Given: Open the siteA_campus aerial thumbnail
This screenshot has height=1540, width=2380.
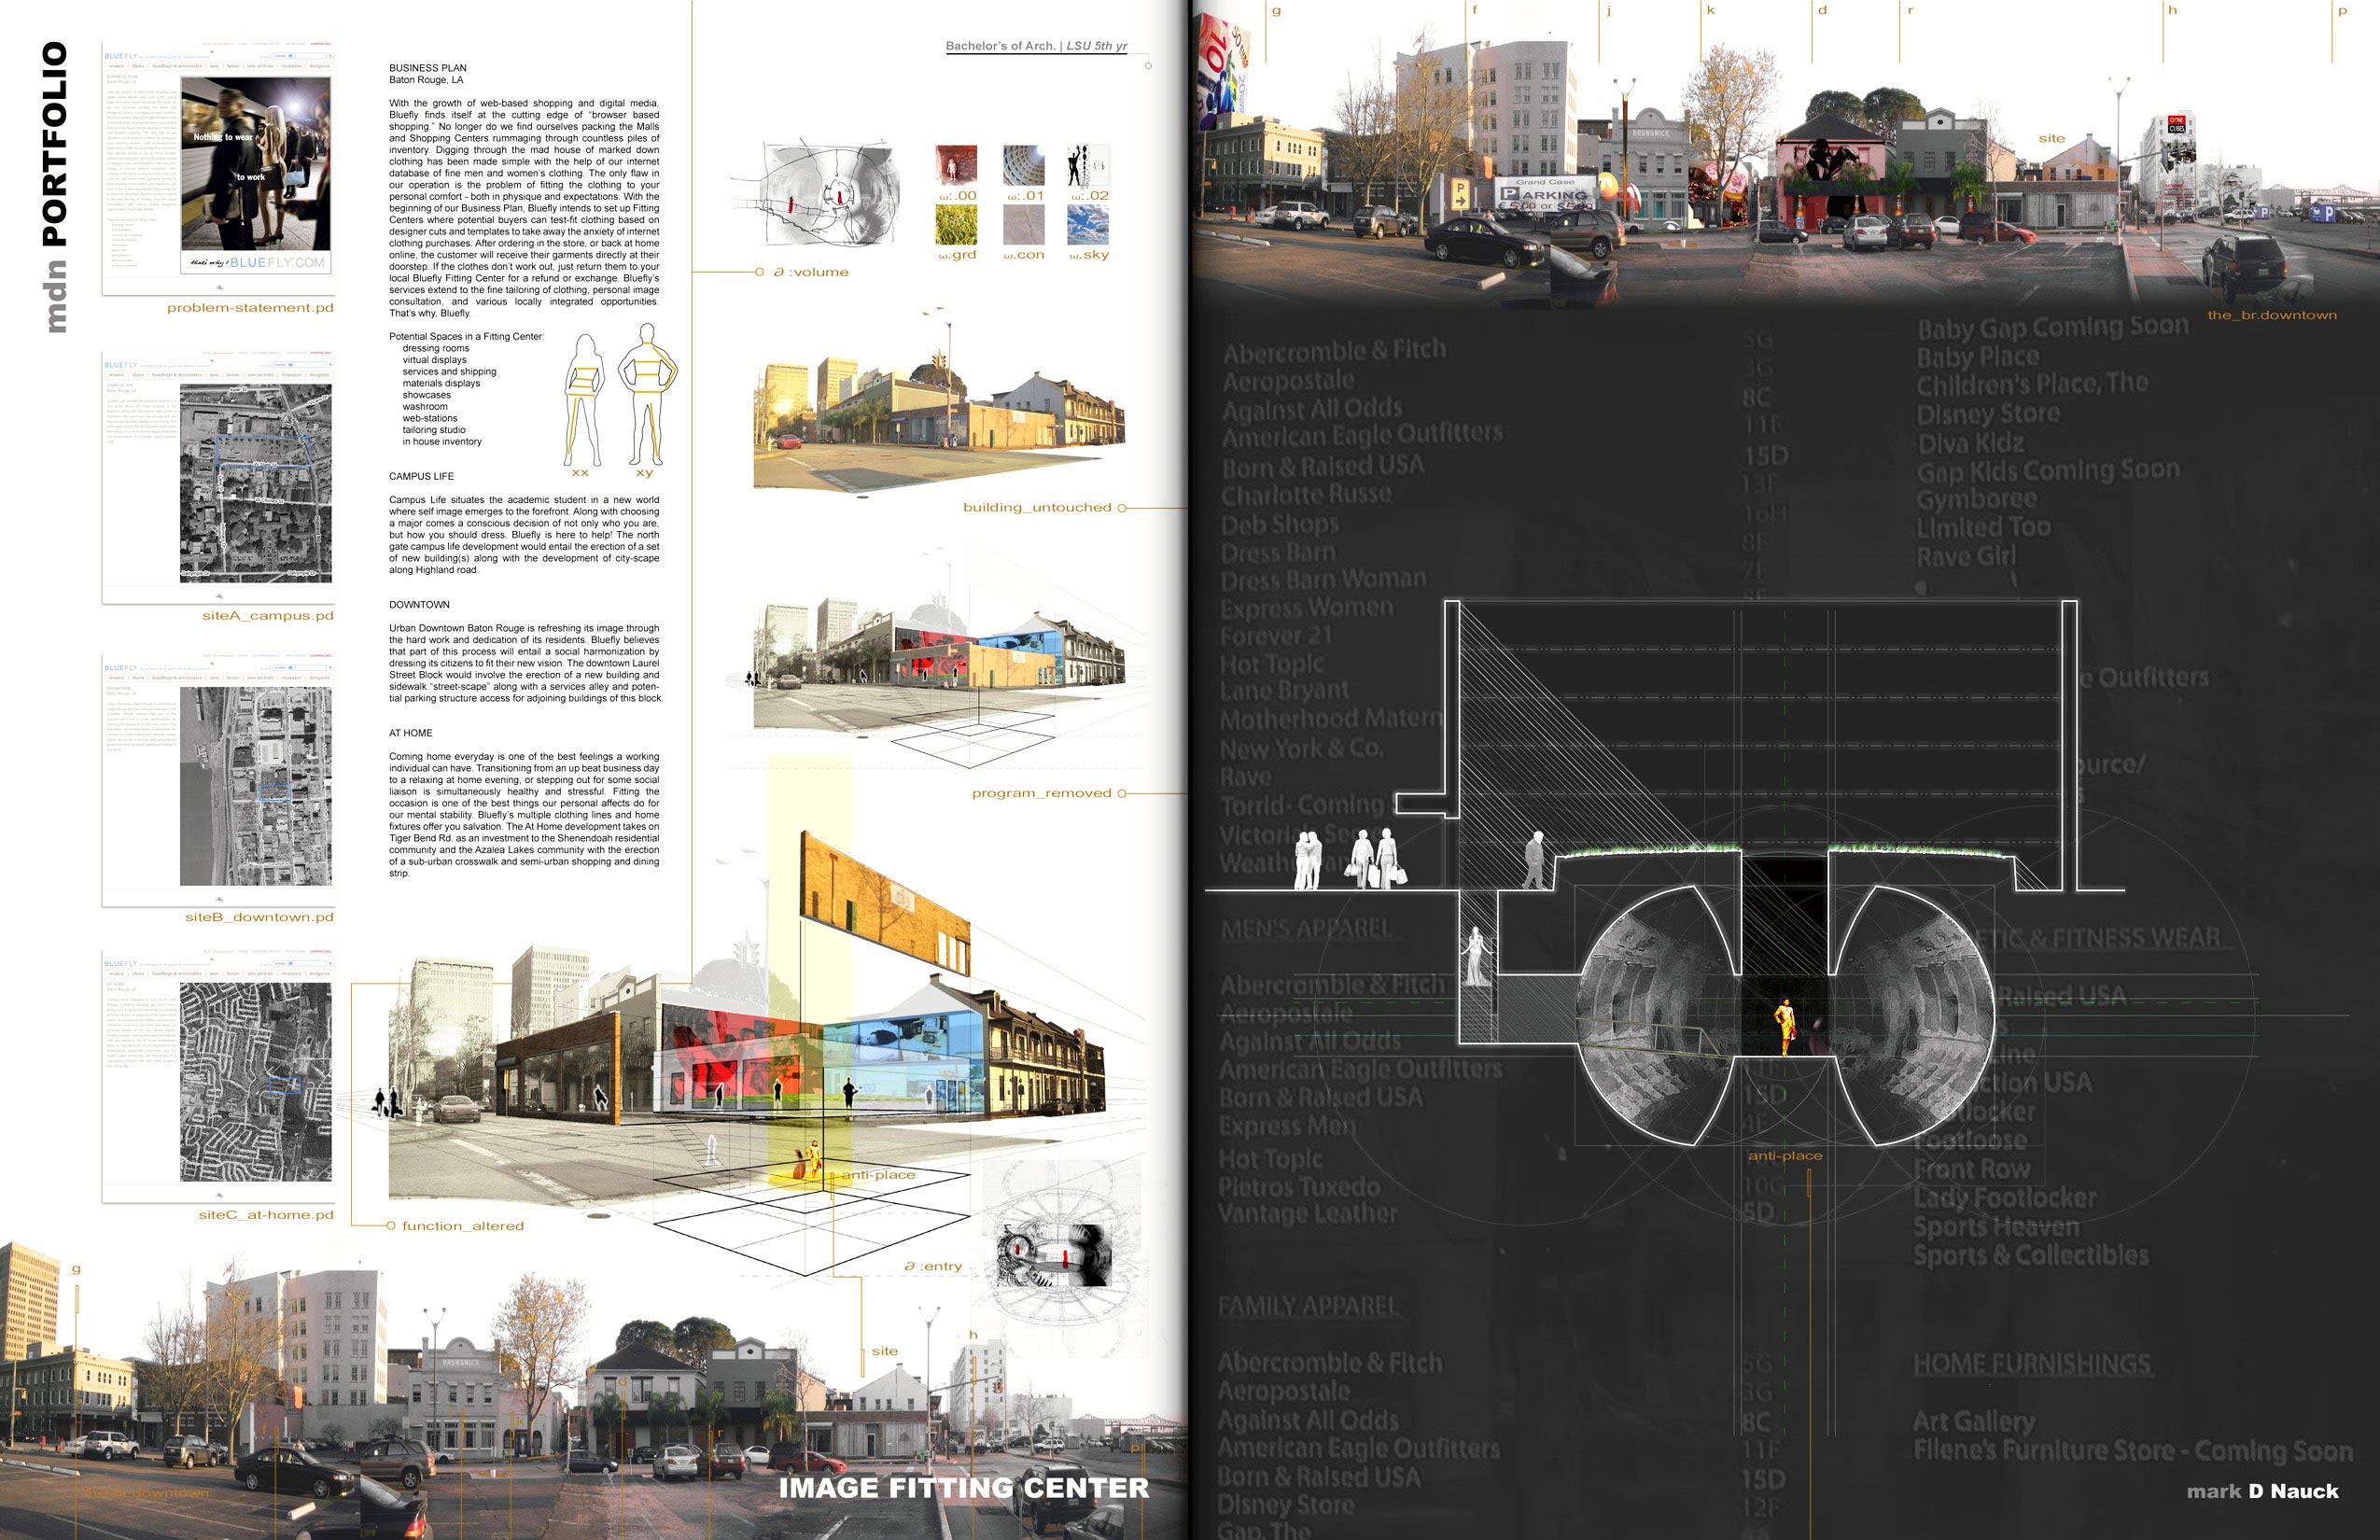Looking at the screenshot, I should 218,477.
